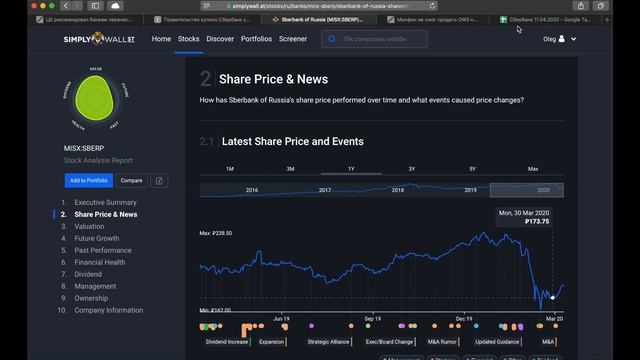Click the PDF export icon beside Compare
Image resolution: width=640 pixels, height=360 pixels.
coord(159,180)
